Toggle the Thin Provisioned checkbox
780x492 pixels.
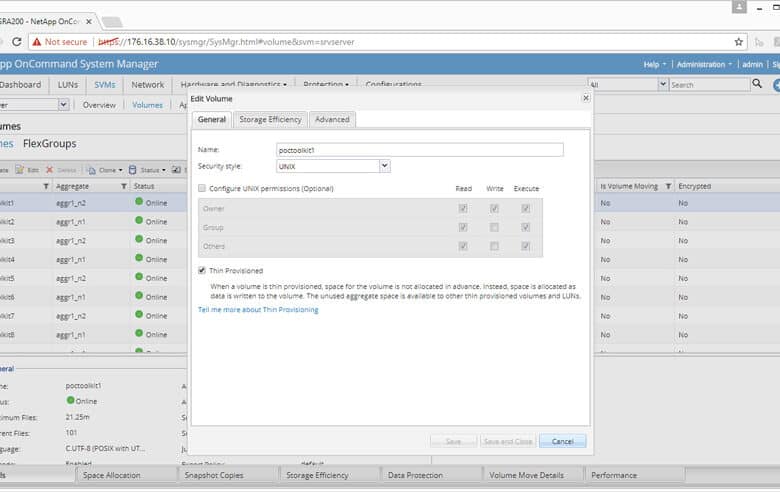click(x=201, y=270)
